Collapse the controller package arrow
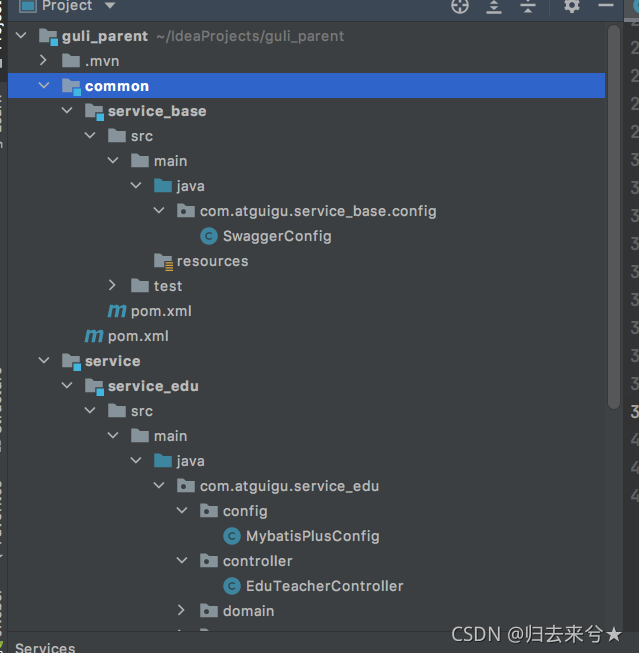639x653 pixels. click(182, 561)
